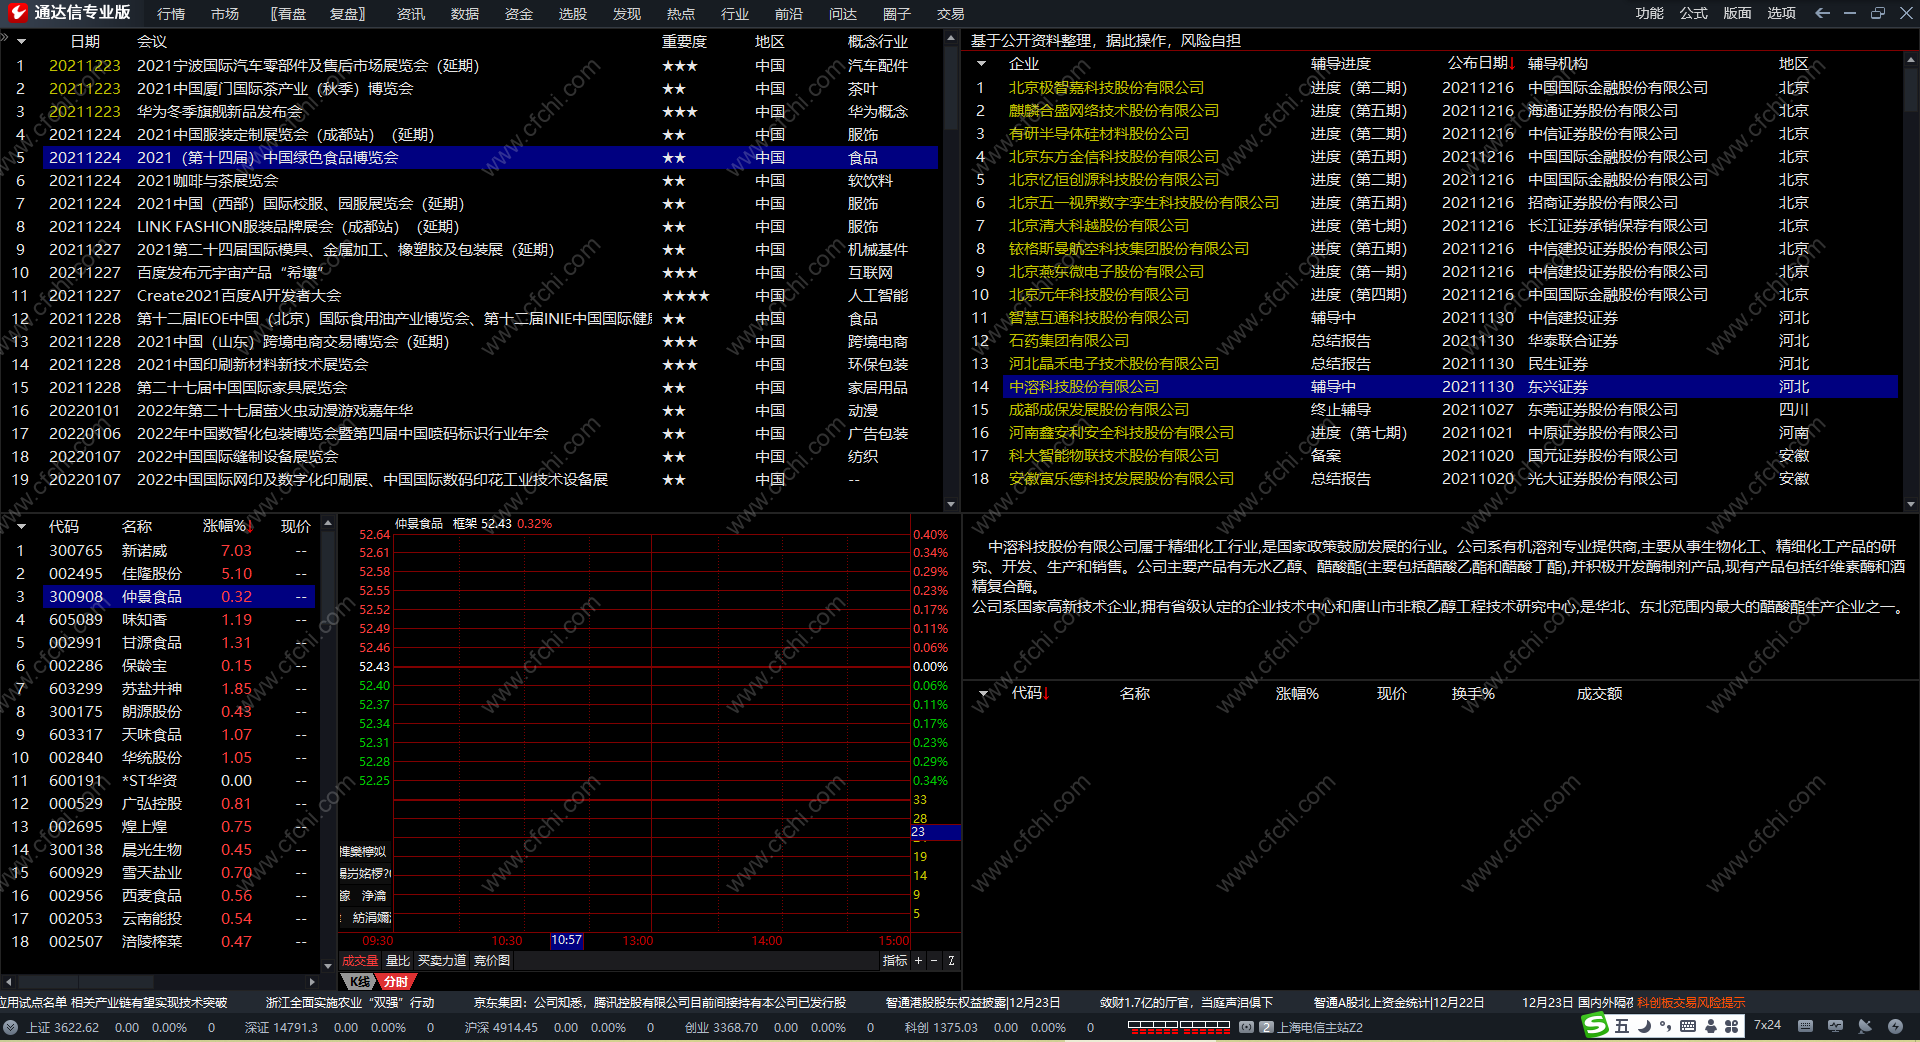1920x1042 pixels.
Task: Open the 热点 menu
Action: pyautogui.click(x=681, y=14)
